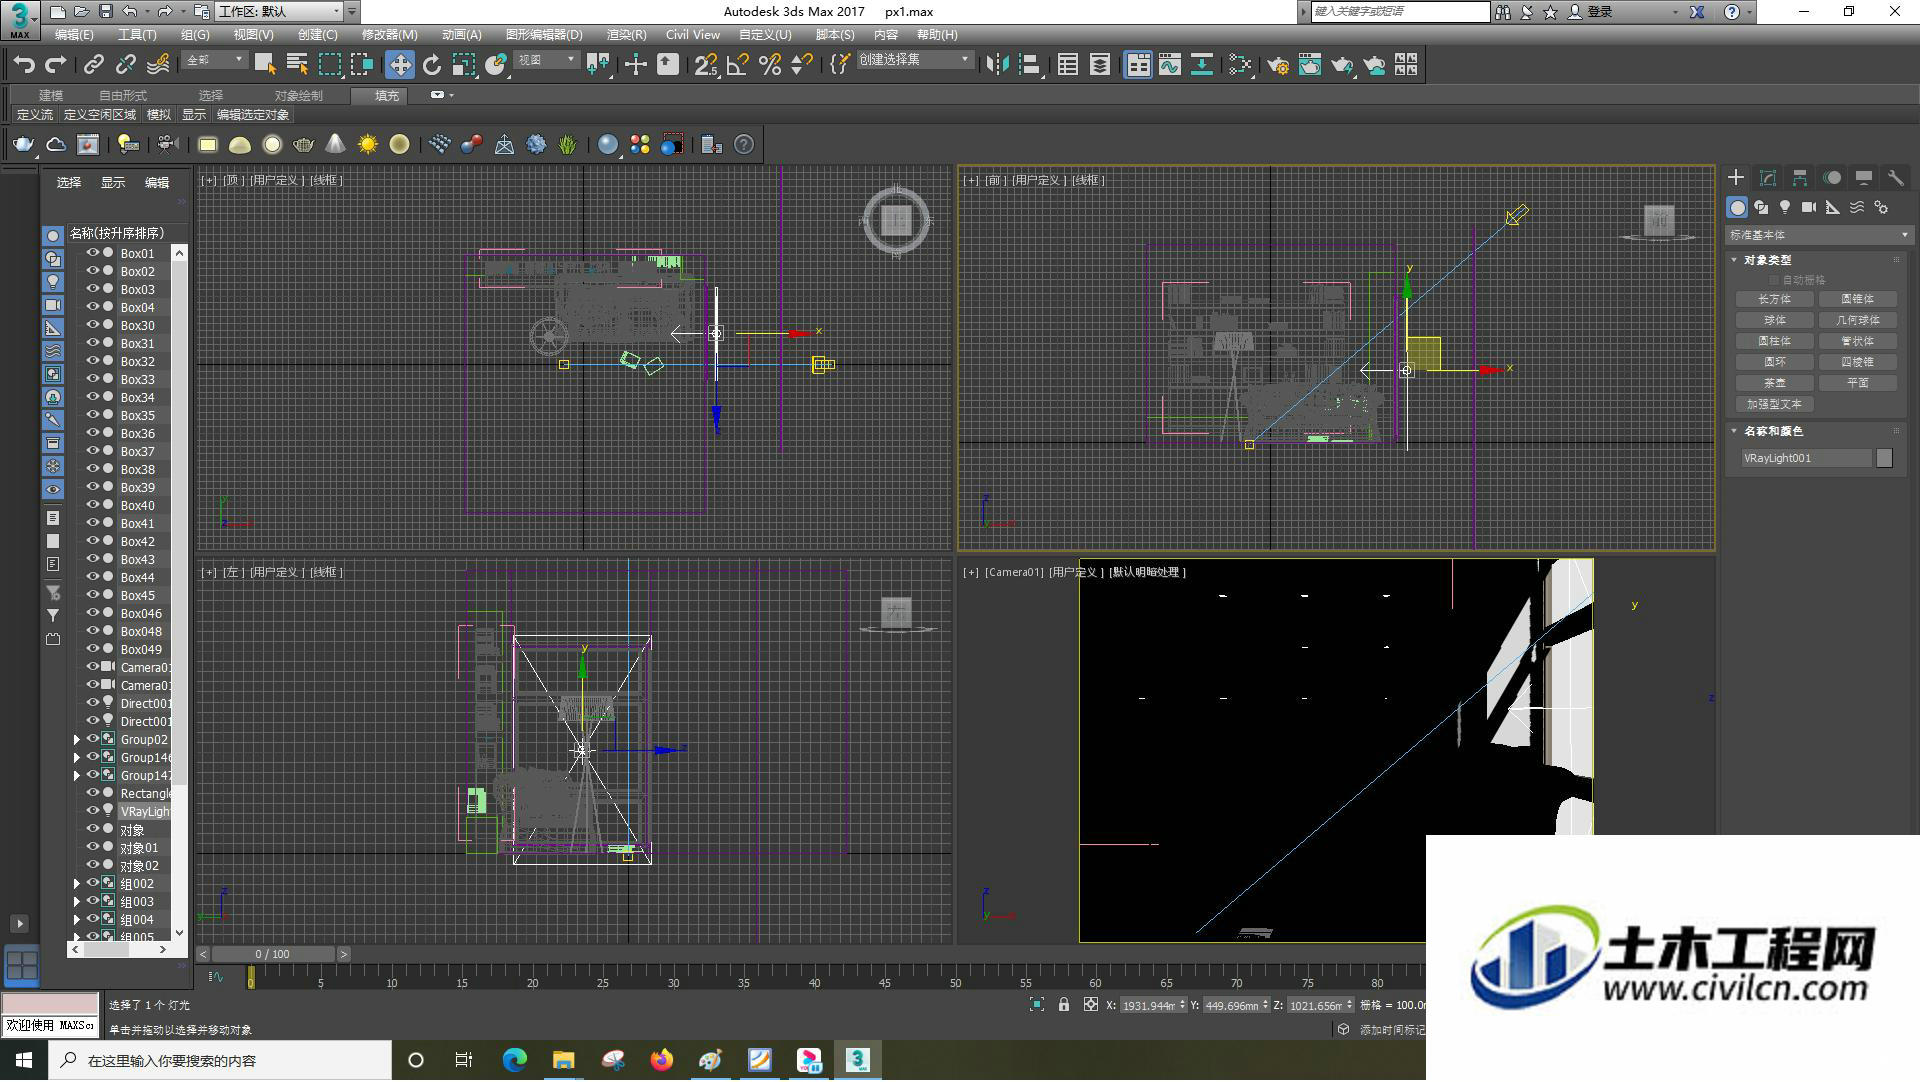Click the 加强型文本 create button
Image resolution: width=1920 pixels, height=1082 pixels.
pos(1775,404)
